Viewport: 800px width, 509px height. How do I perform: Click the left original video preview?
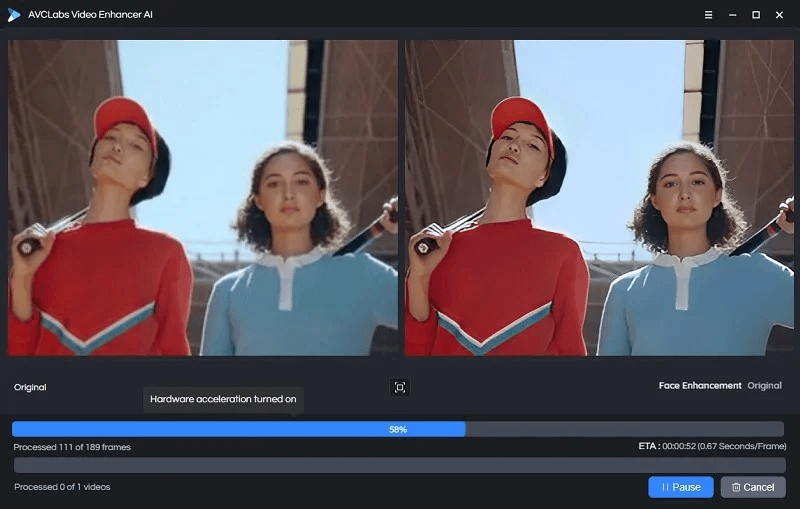[x=203, y=198]
